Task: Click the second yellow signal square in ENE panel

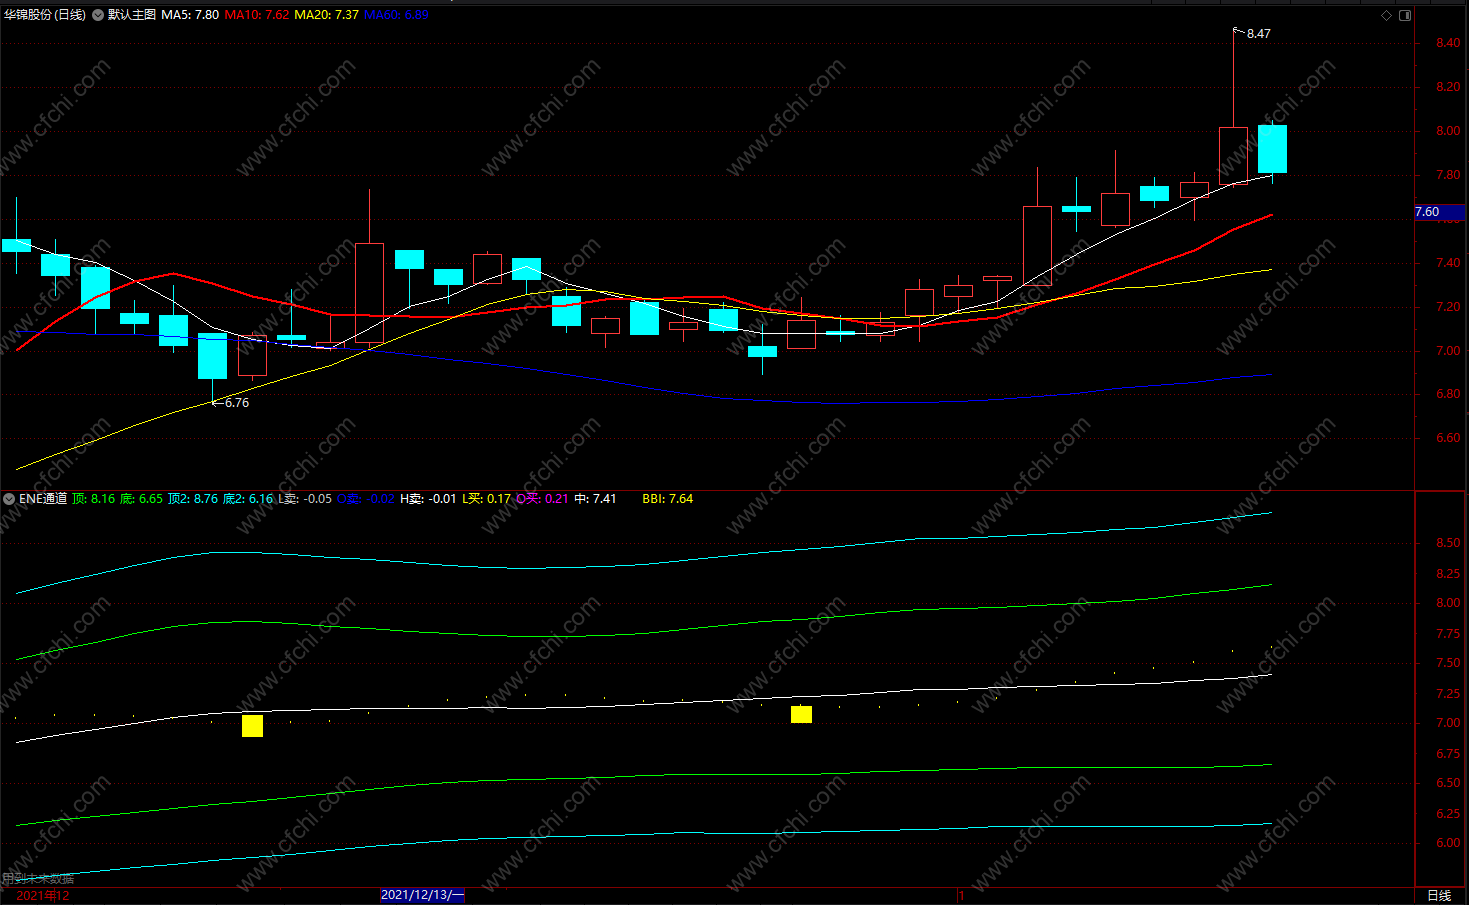Action: (801, 714)
